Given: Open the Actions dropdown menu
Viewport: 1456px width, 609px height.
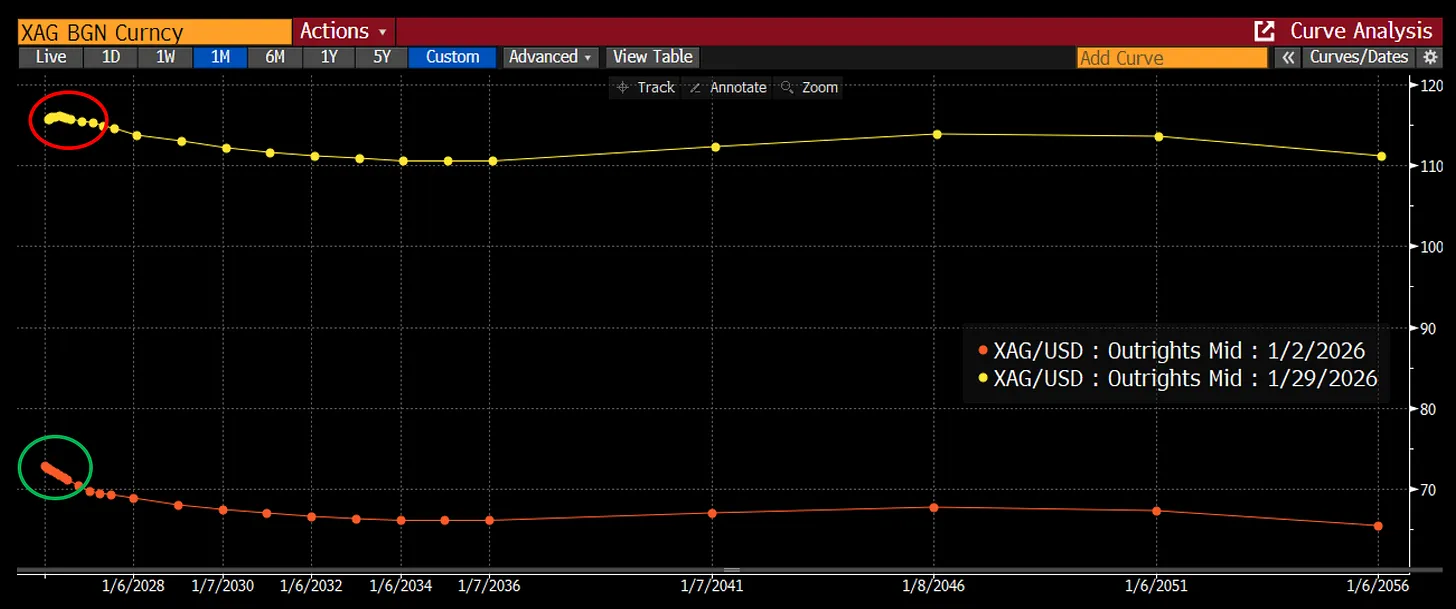Looking at the screenshot, I should (343, 31).
